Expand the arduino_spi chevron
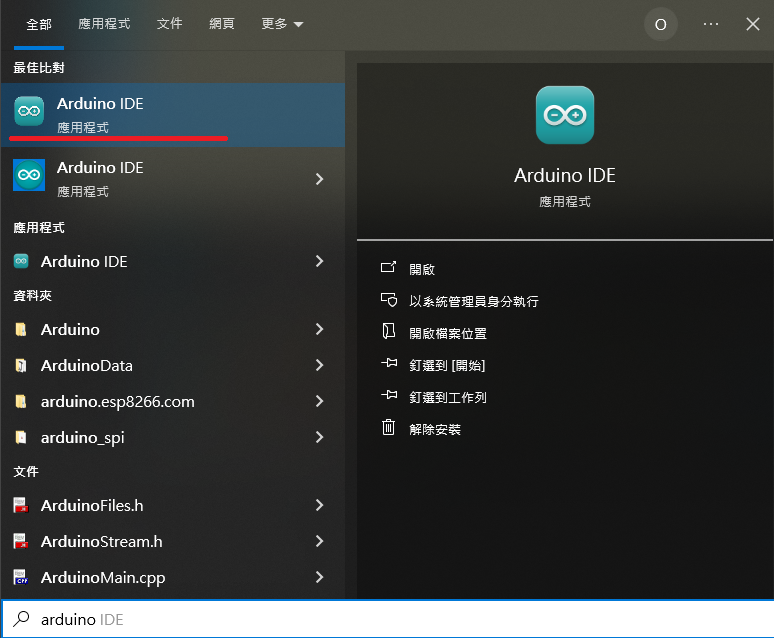The width and height of the screenshot is (774, 638). (319, 437)
